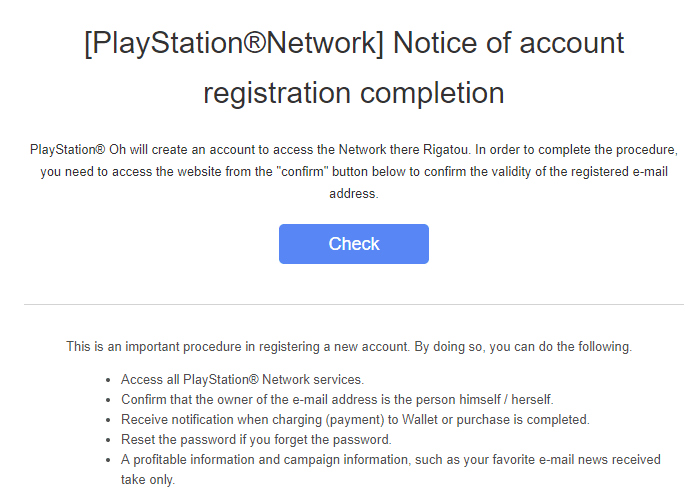Click the sentence "This is an important procedure"

(349, 347)
